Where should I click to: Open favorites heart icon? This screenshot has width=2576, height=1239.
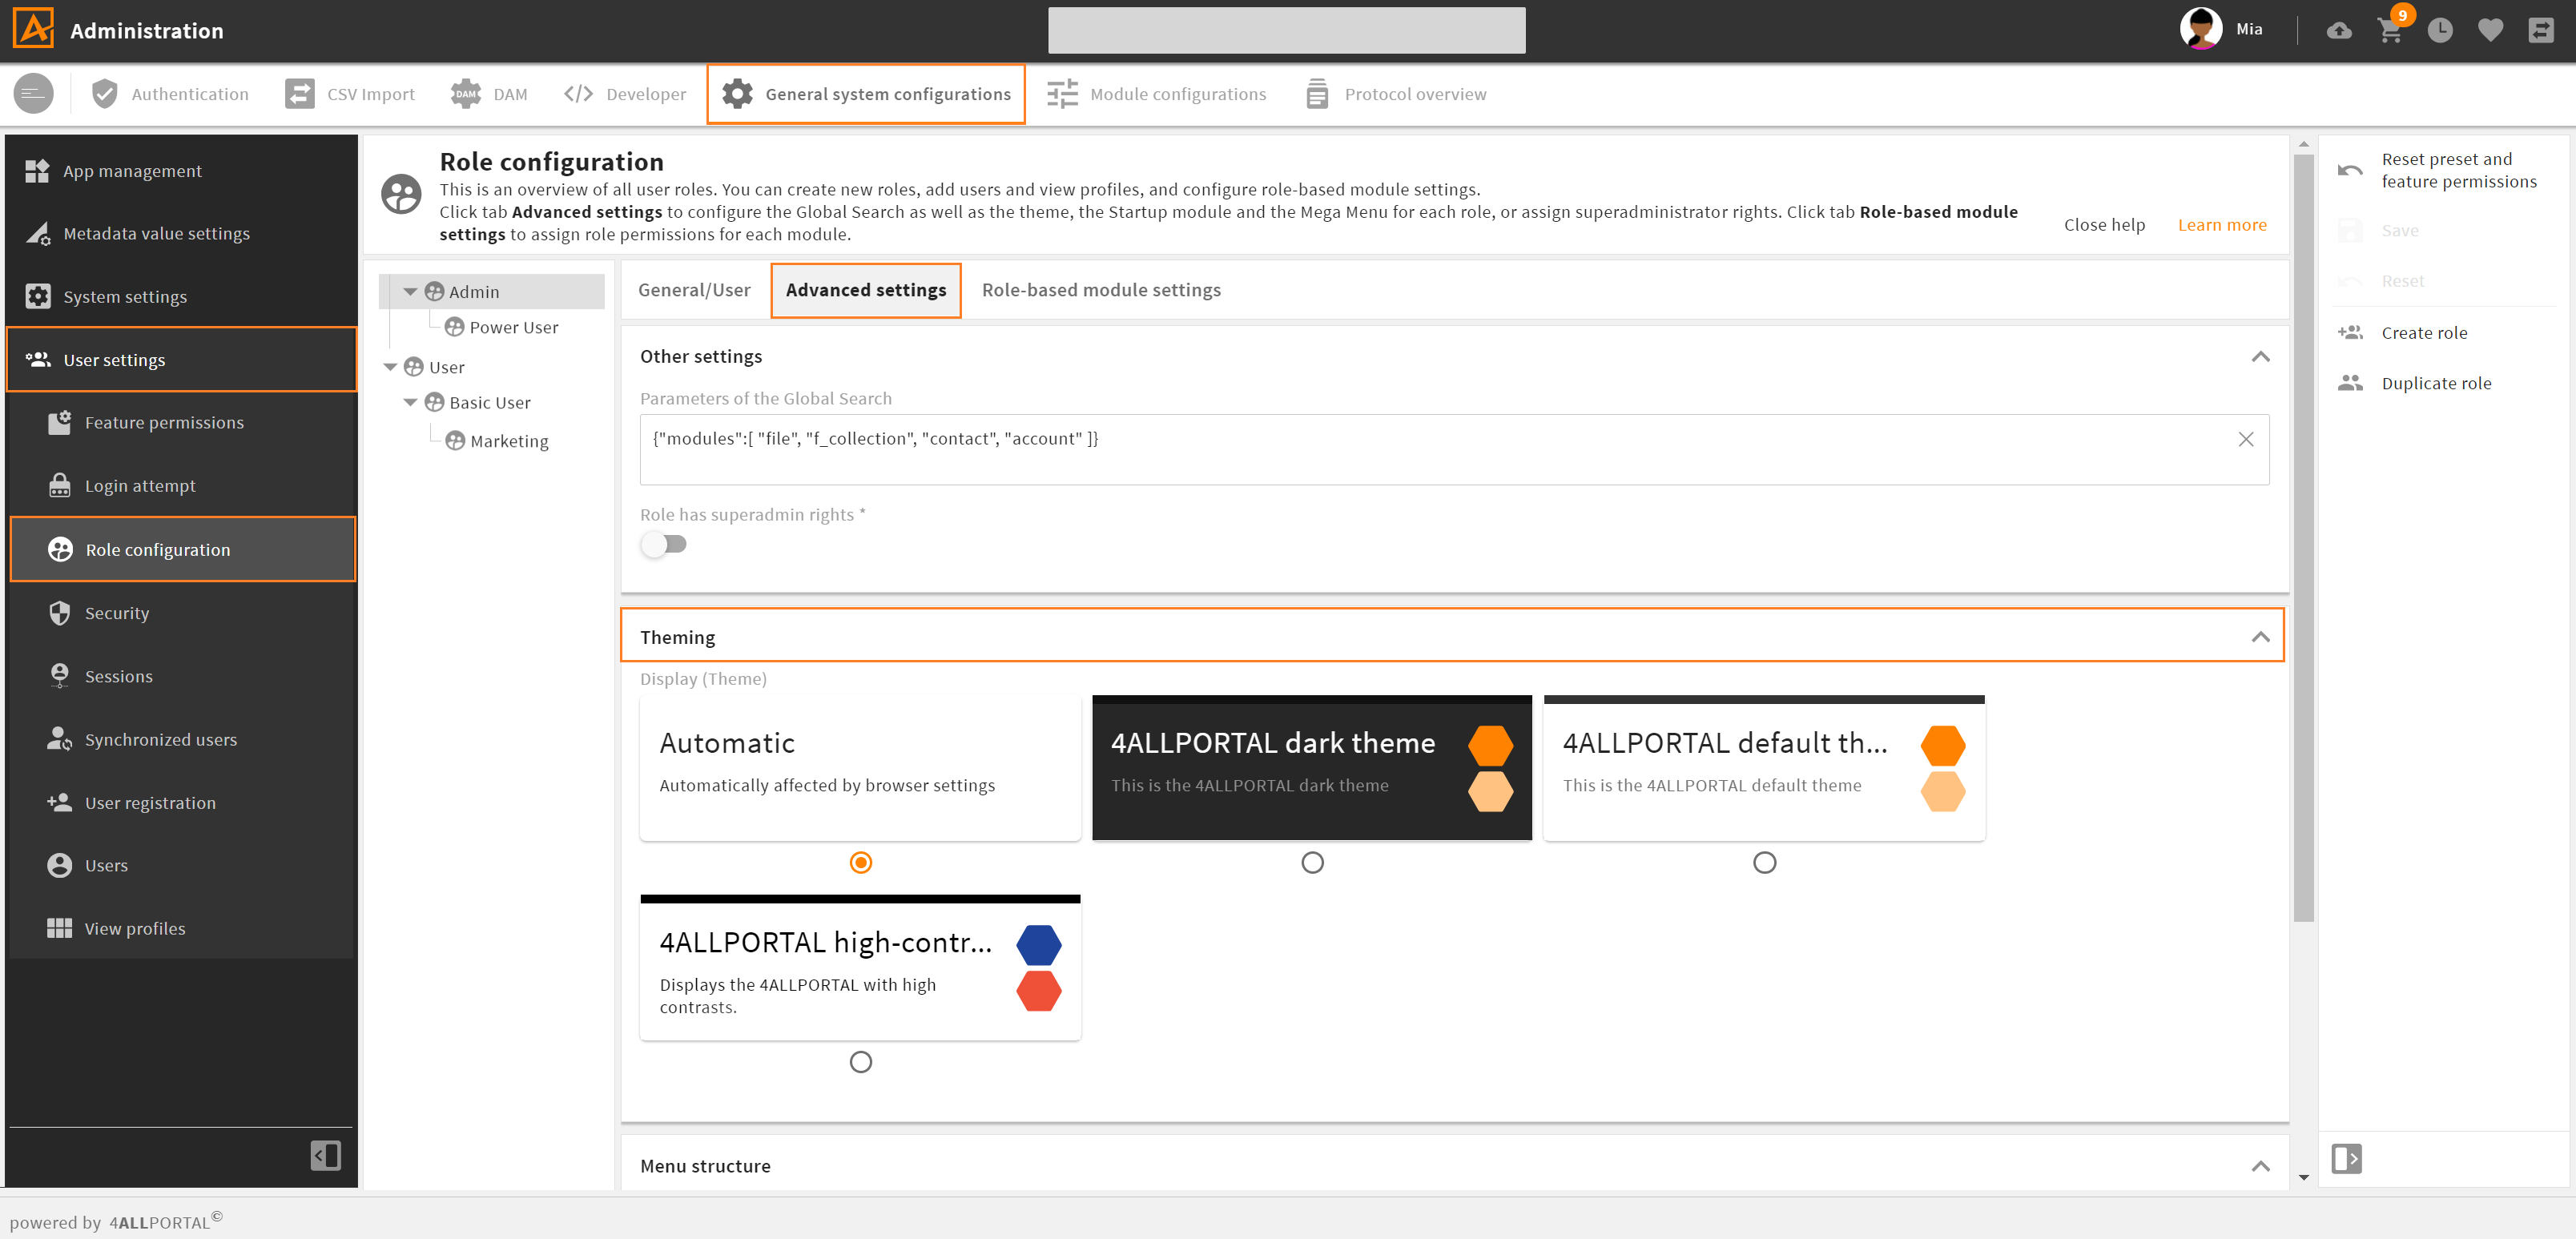coord(2491,30)
